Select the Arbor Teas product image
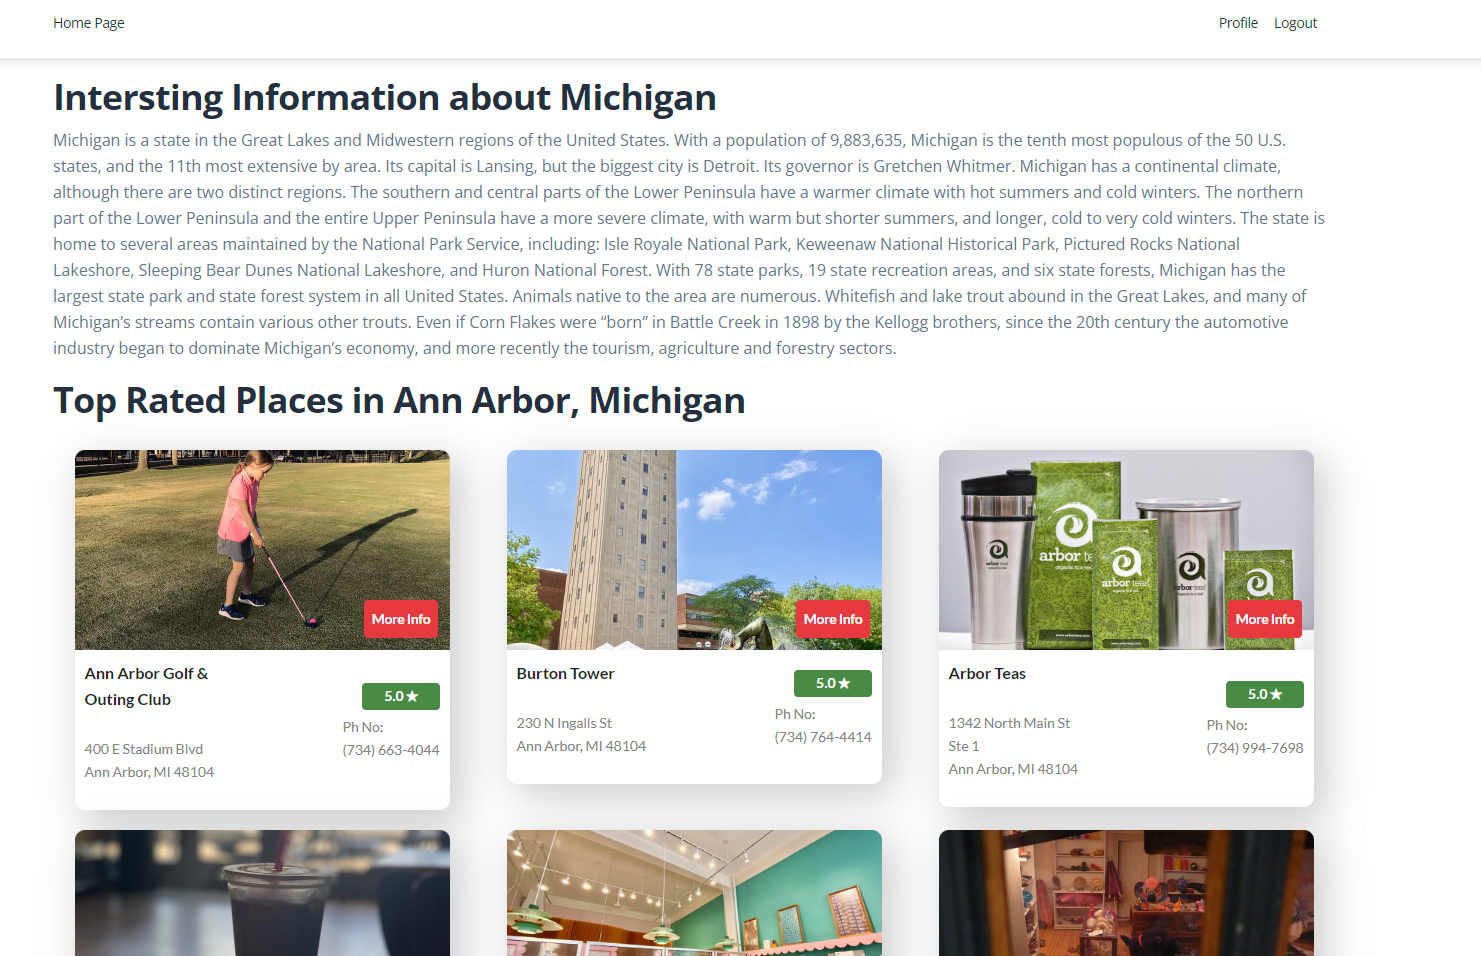 [1126, 550]
